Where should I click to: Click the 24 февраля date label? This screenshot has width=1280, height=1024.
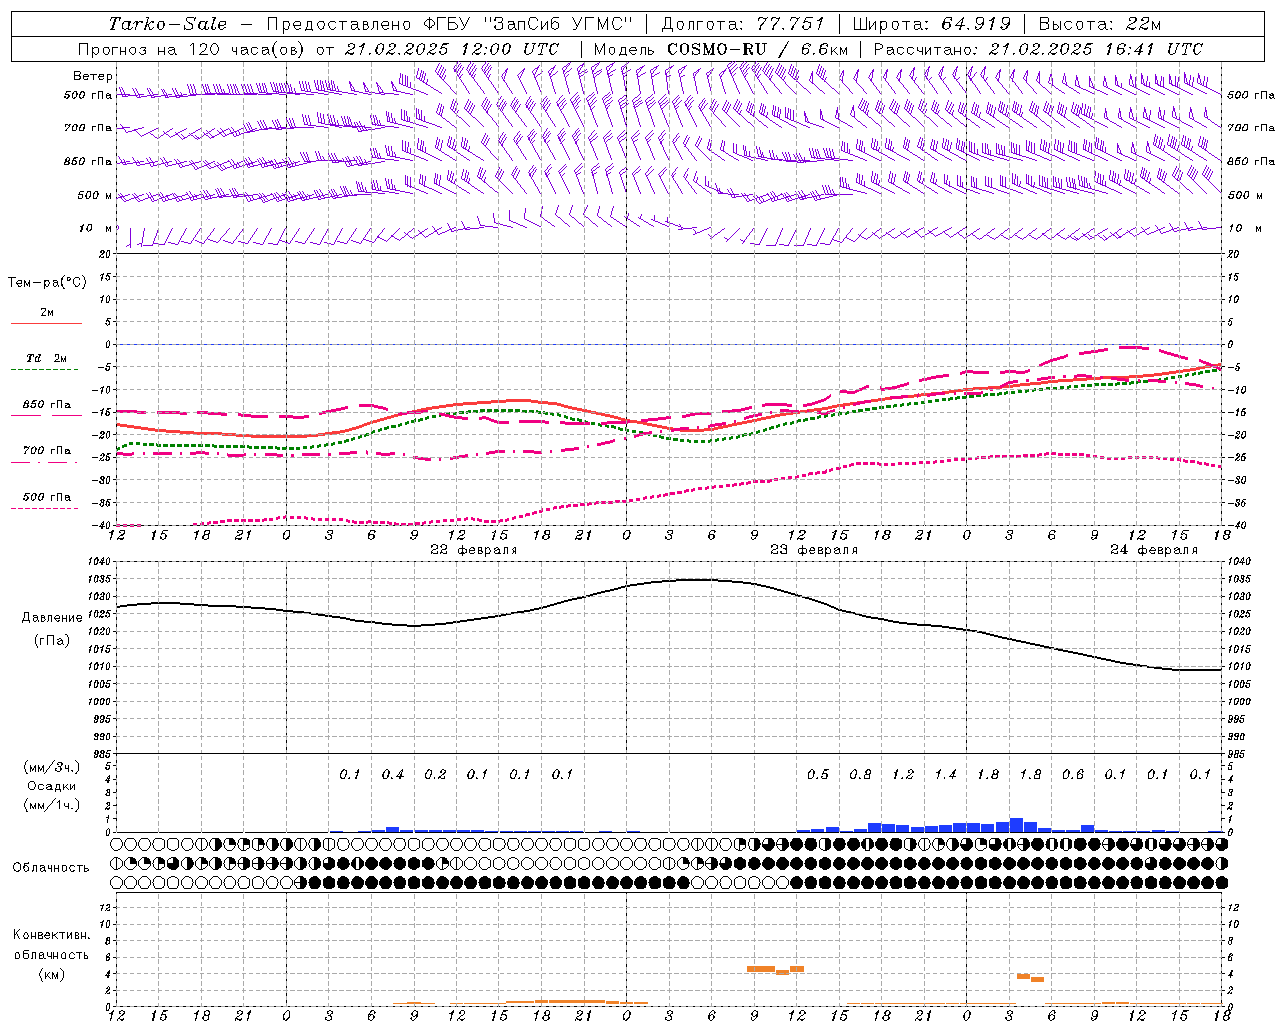[x=1154, y=550]
